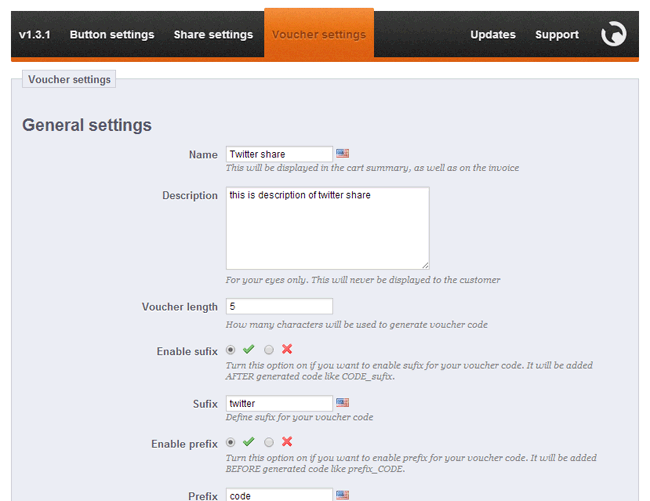The image size is (650, 501).
Task: Select the No radio for Enable prefix
Action: pyautogui.click(x=269, y=442)
